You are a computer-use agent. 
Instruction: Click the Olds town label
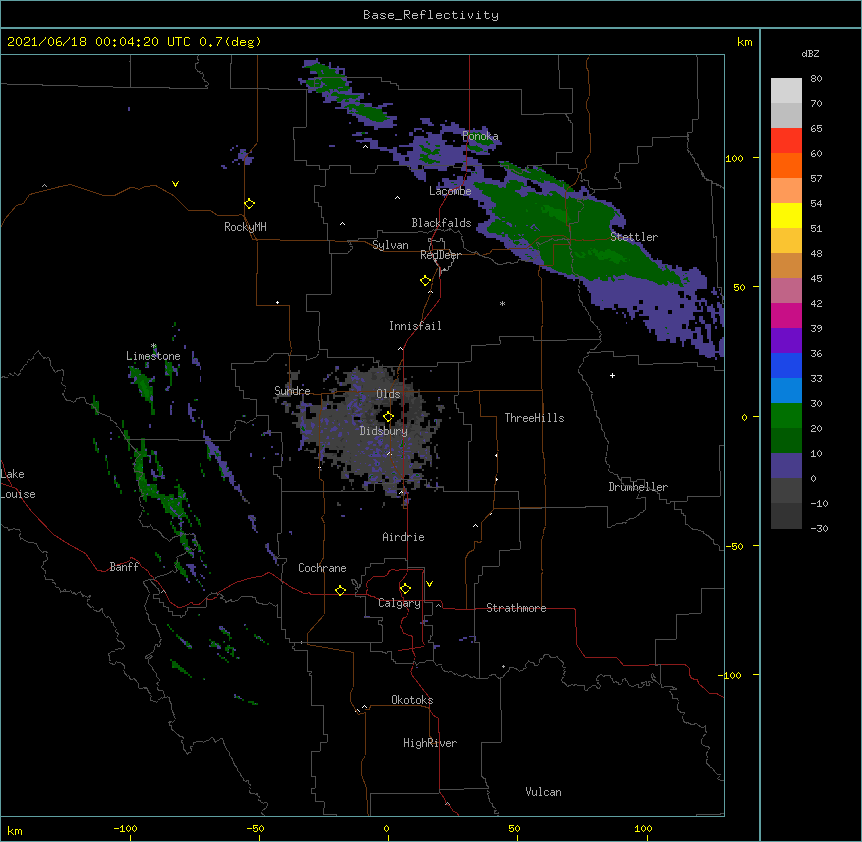pyautogui.click(x=388, y=394)
